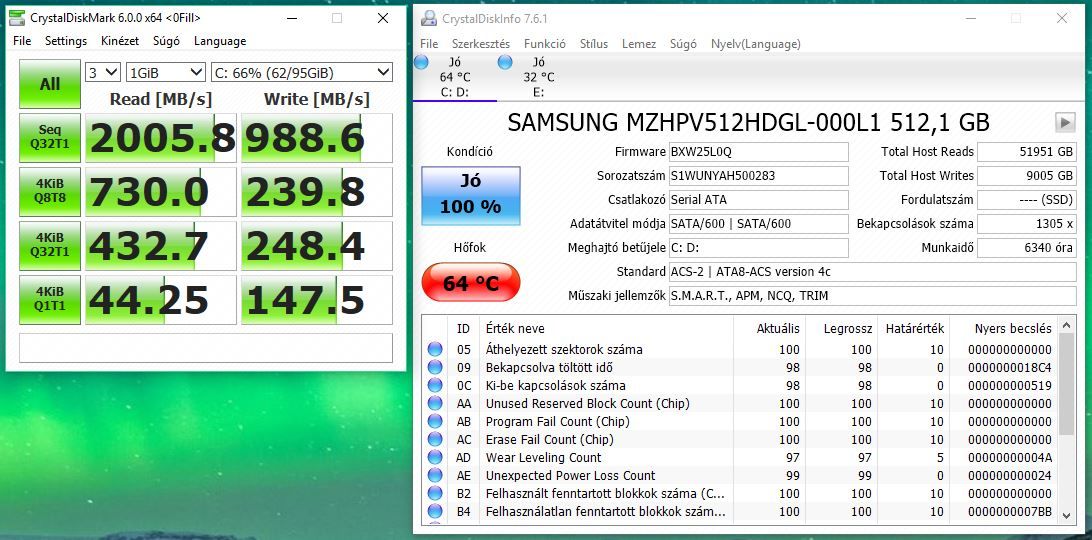Open Súgó menu in CrystalDiskInfo
Viewport: 1092px width, 540px height.
683,44
